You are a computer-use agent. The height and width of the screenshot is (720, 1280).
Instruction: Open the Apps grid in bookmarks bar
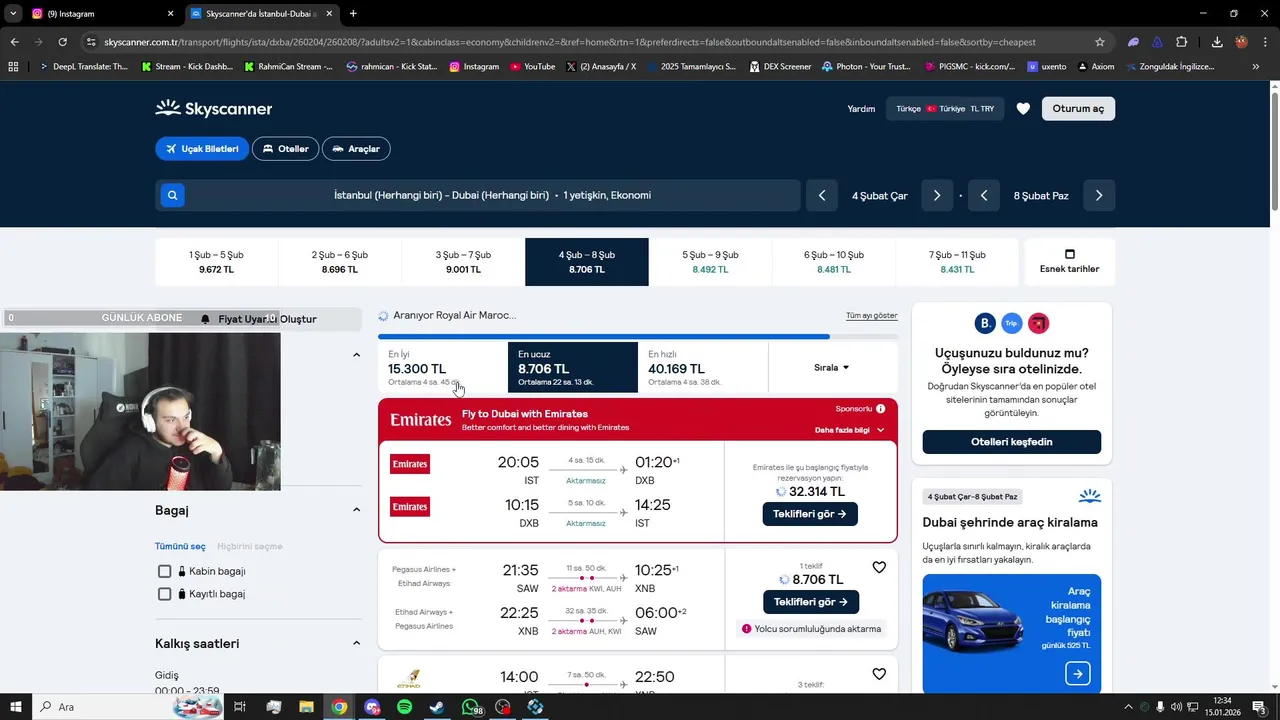(x=13, y=66)
